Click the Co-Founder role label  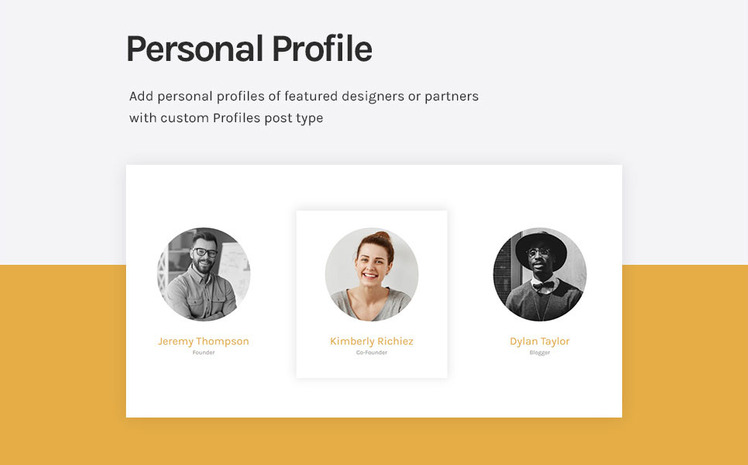coord(372,352)
